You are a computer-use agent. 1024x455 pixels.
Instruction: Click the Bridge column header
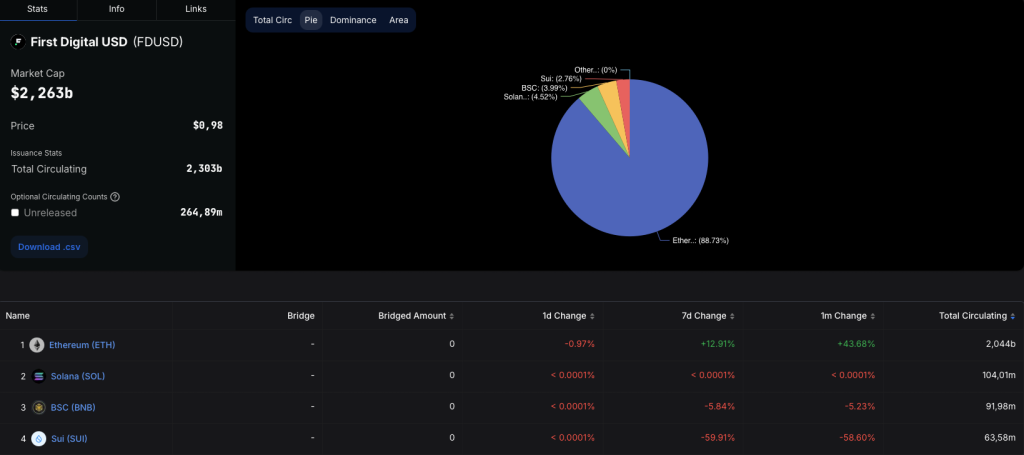(x=301, y=316)
